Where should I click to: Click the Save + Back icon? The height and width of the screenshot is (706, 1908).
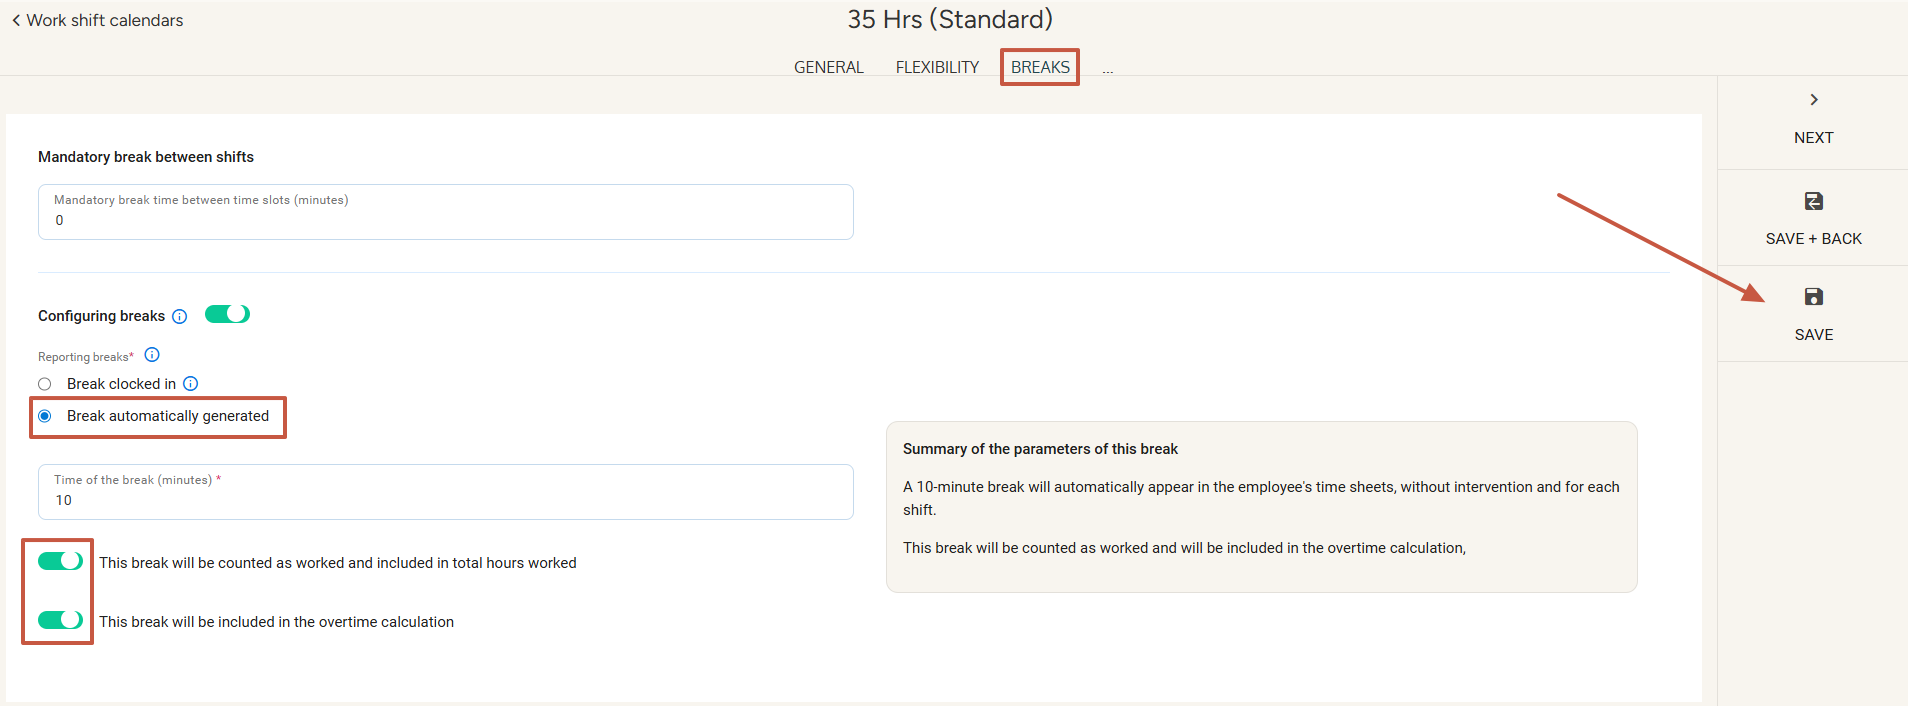1813,202
